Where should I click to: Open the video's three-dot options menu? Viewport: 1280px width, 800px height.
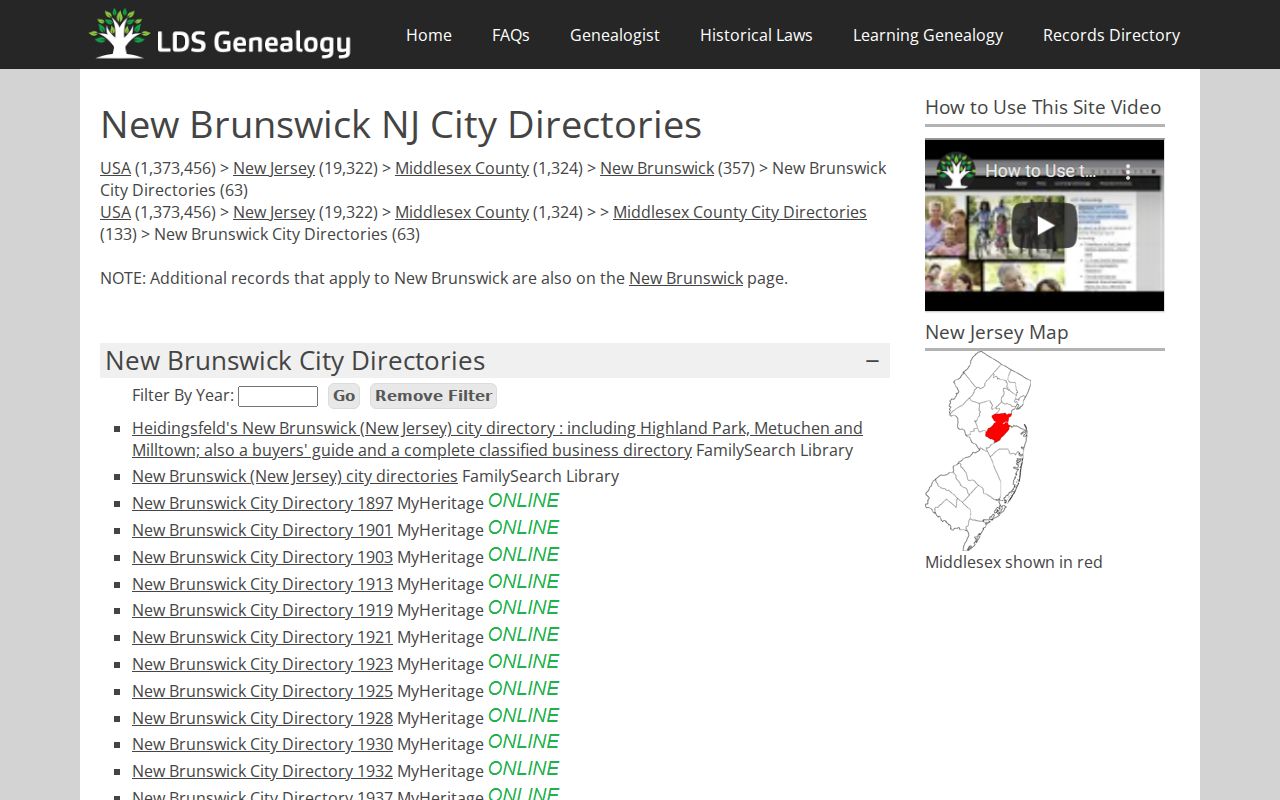click(x=1128, y=172)
